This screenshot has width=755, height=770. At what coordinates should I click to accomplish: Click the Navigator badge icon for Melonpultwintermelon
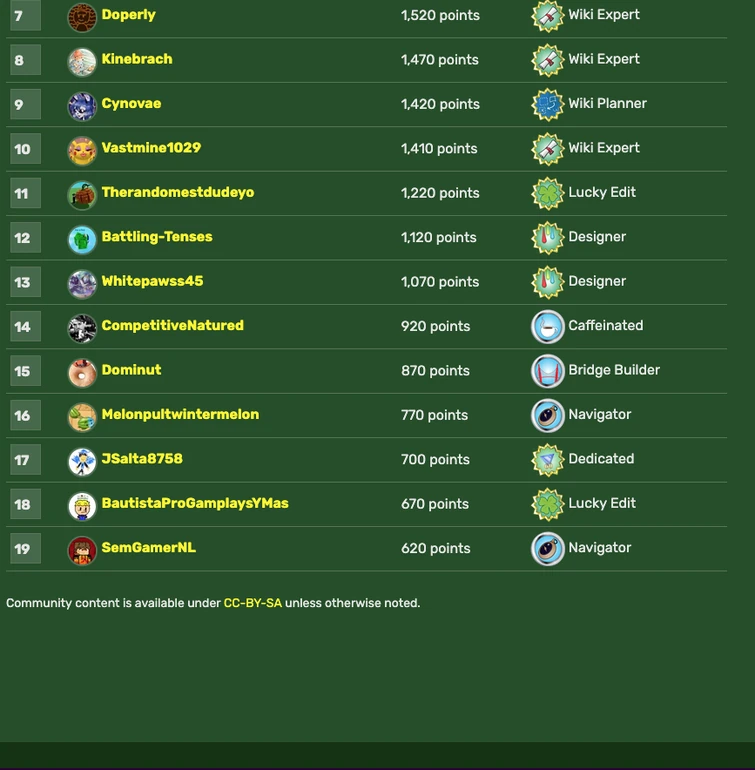[x=547, y=415]
